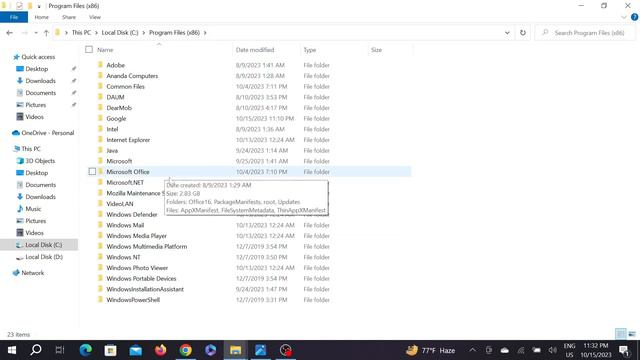Viewport: 640px width, 360px height.
Task: Open the volume speaker tray icon
Action: point(552,350)
